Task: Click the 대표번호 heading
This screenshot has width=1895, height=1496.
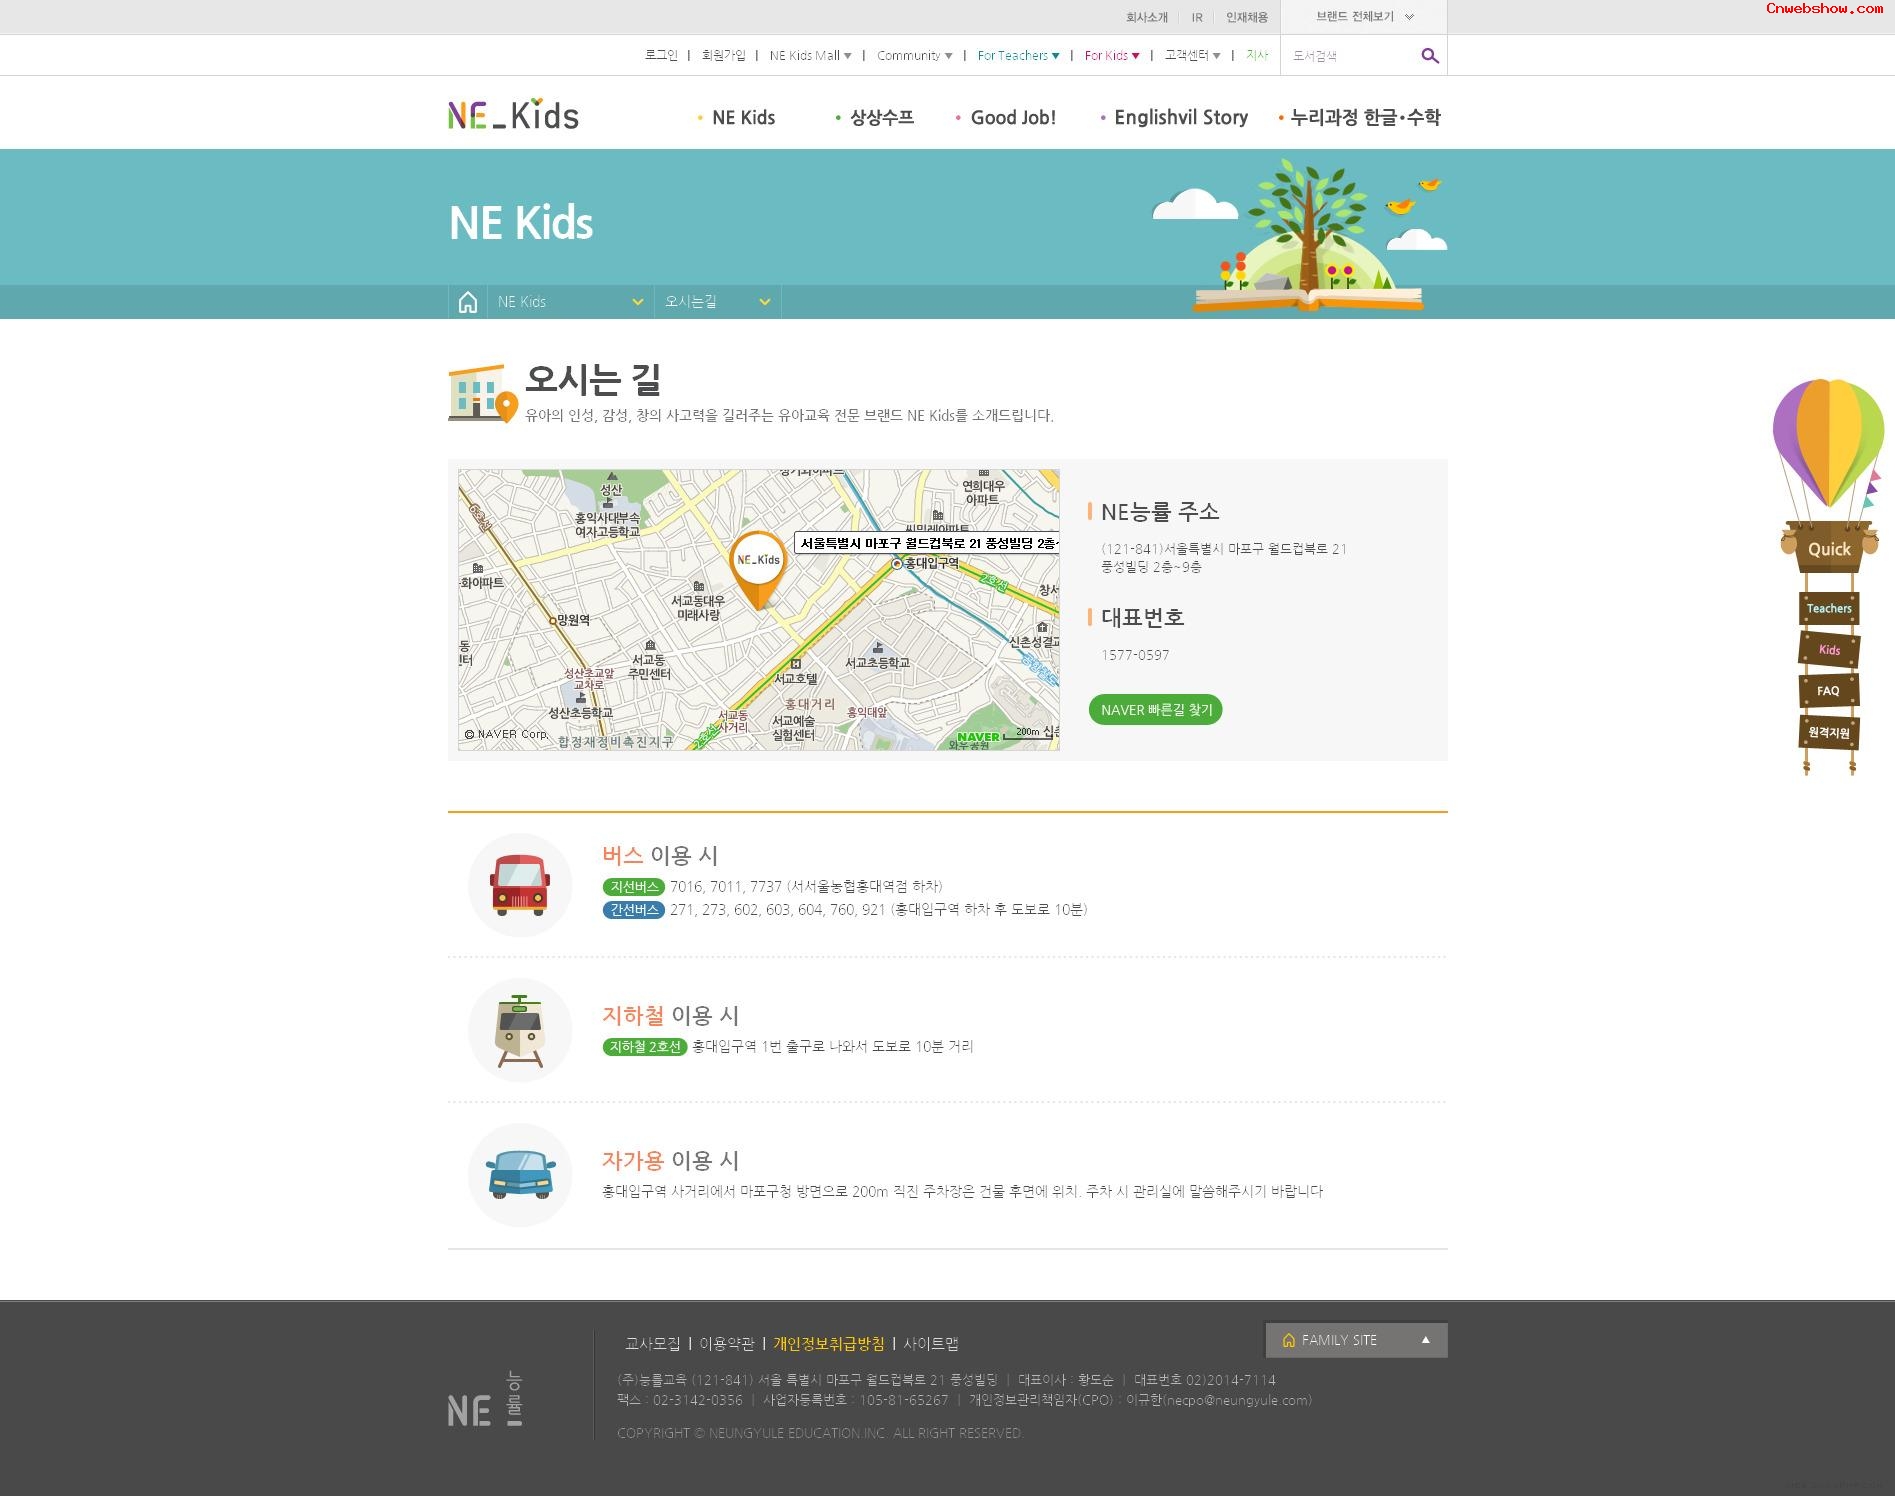Action: point(1143,617)
